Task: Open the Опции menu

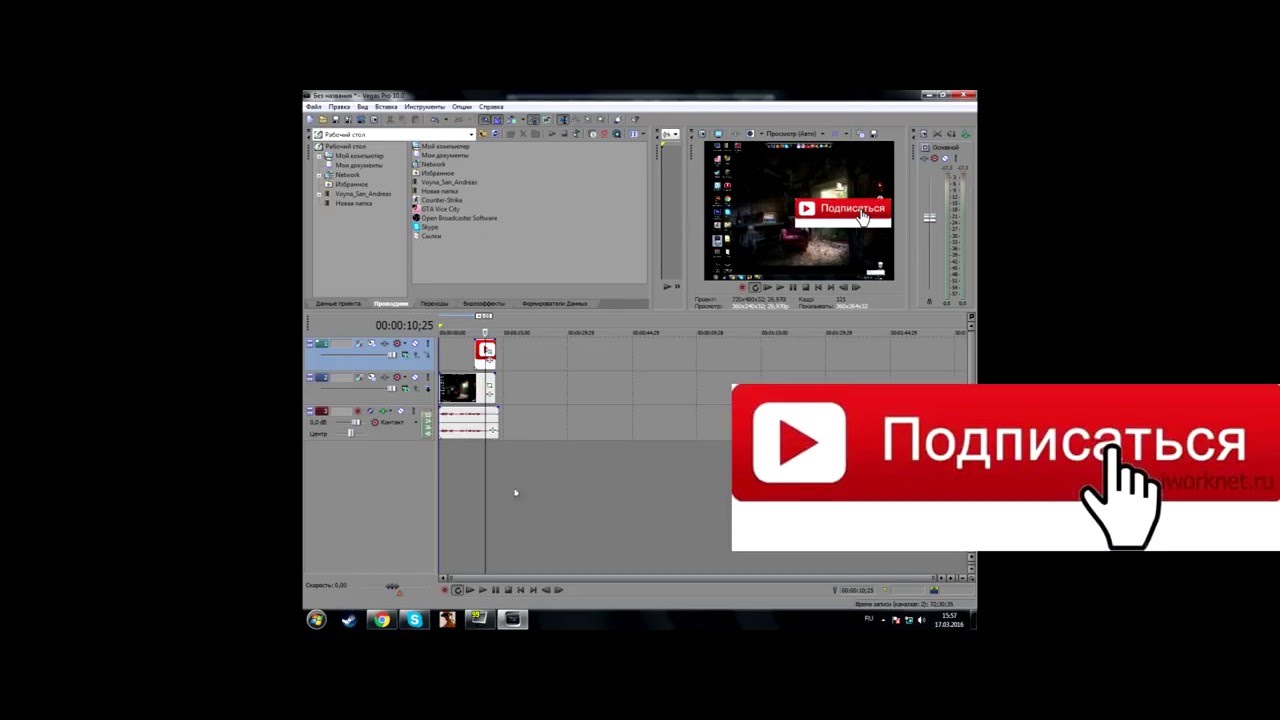Action: click(462, 107)
